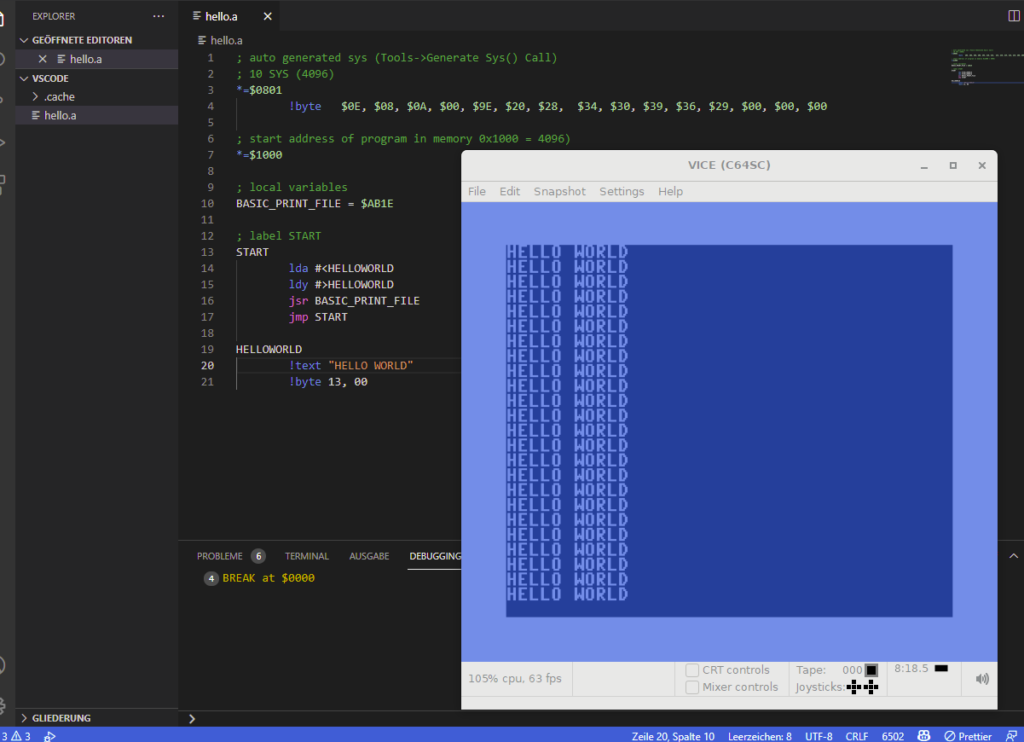This screenshot has width=1024, height=742.
Task: Switch to the TERMINAL tab
Action: pyautogui.click(x=306, y=556)
